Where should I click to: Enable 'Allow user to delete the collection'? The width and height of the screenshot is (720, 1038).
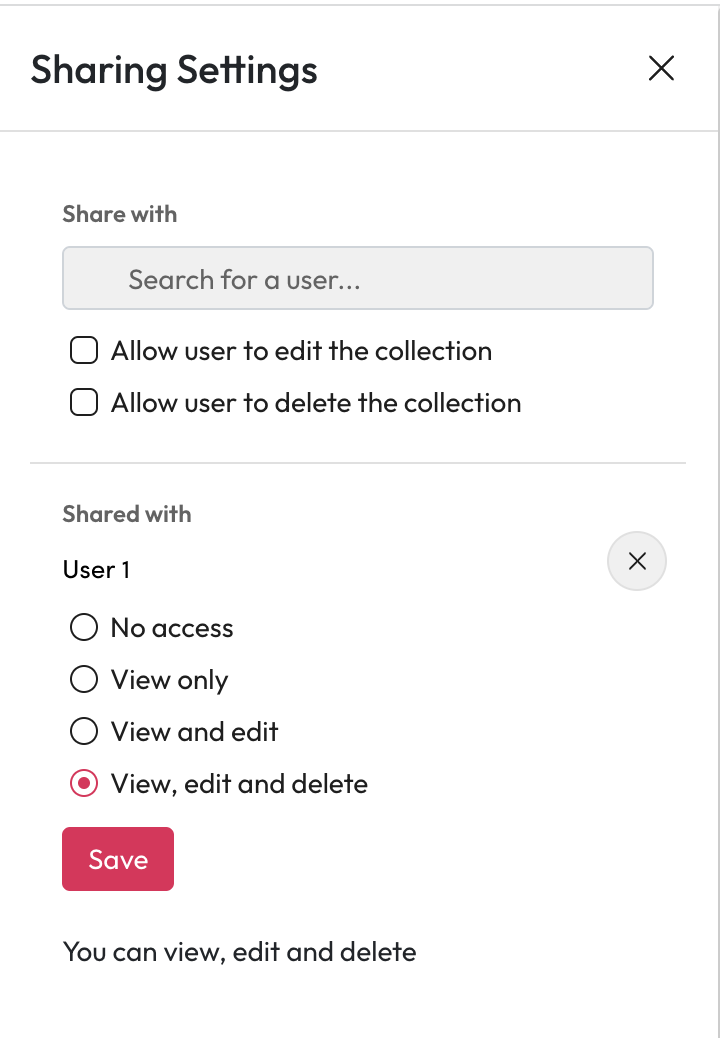tap(84, 402)
